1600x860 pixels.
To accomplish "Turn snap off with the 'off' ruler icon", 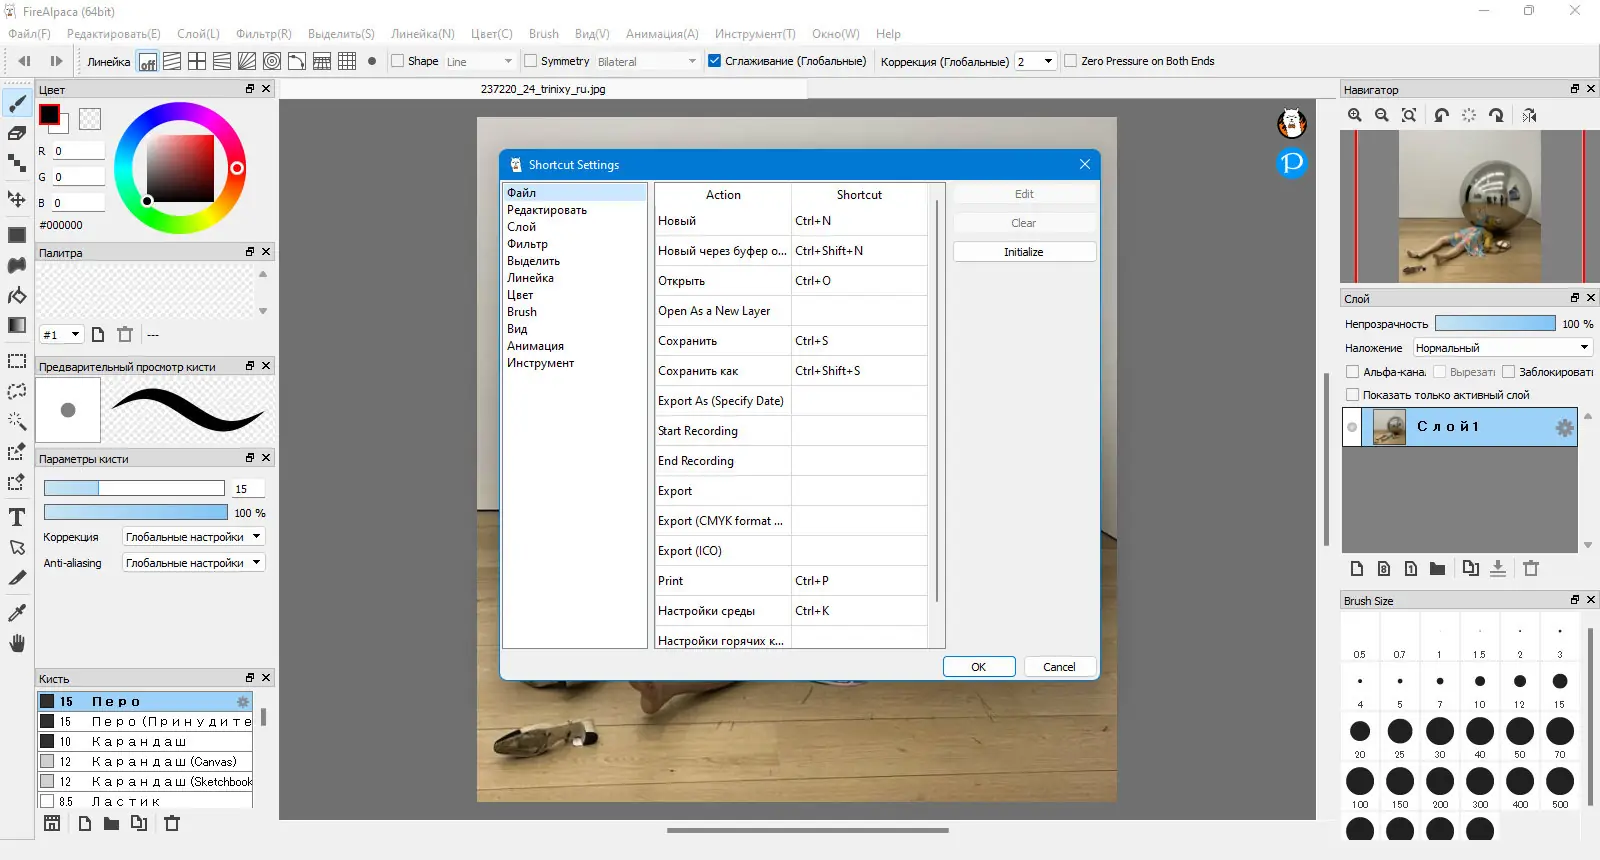I will (x=147, y=61).
